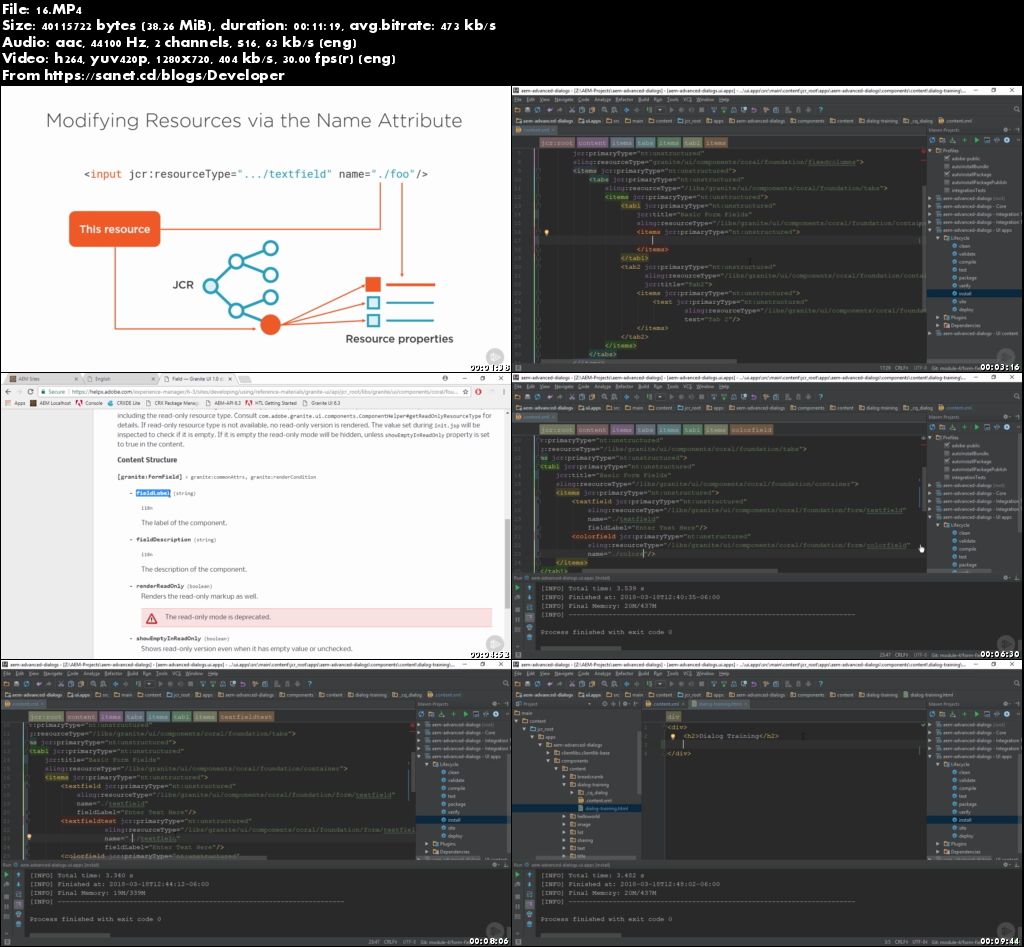
Task: Open the Refactor menu in the 3:16 IDE frame
Action: [624, 100]
